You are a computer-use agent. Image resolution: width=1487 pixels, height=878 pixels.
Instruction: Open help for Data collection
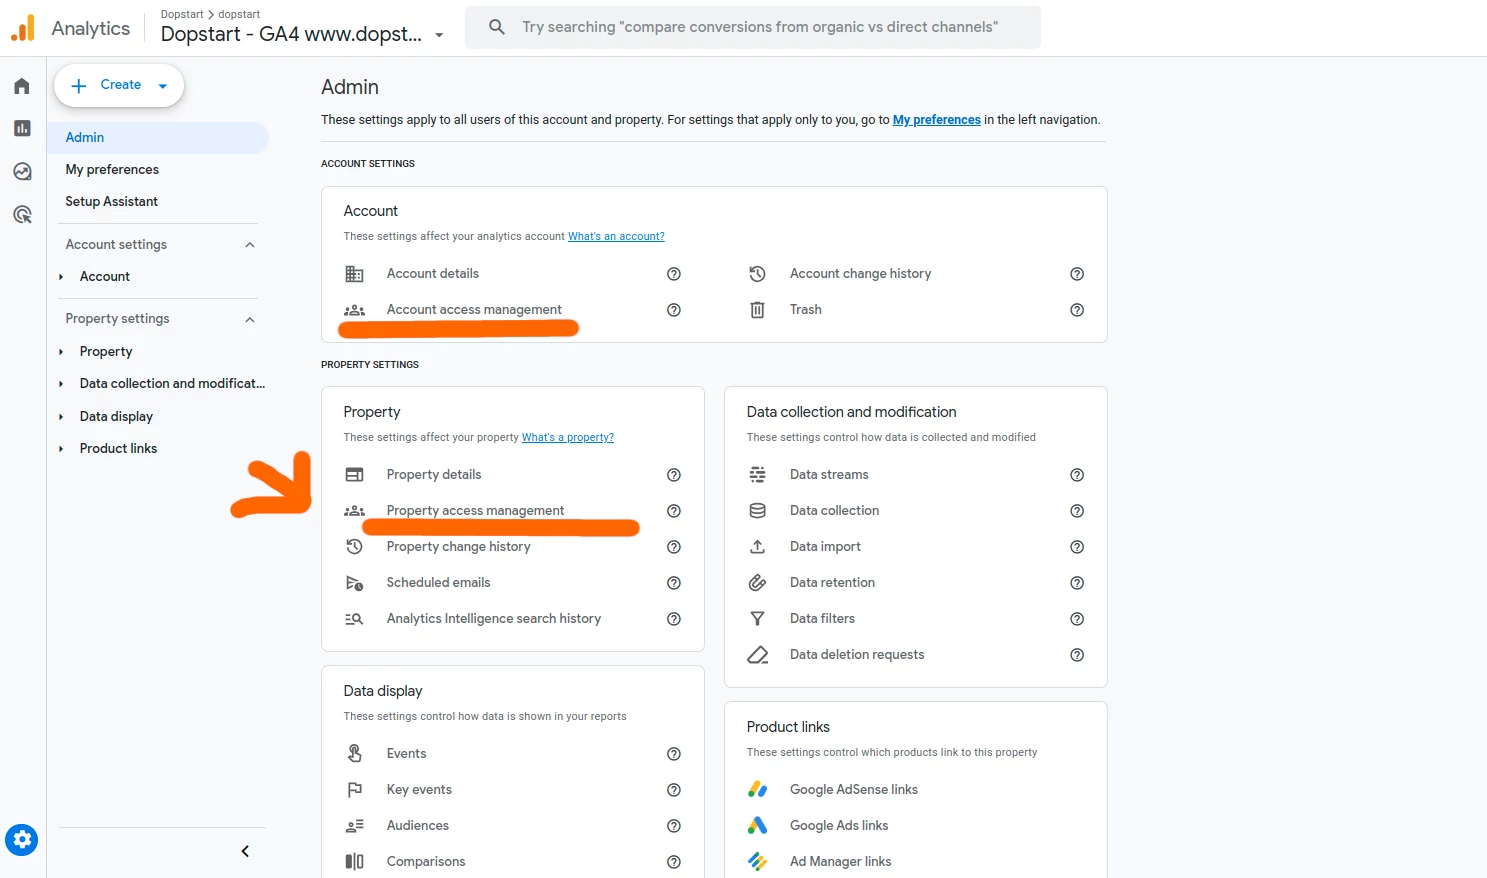click(1077, 511)
